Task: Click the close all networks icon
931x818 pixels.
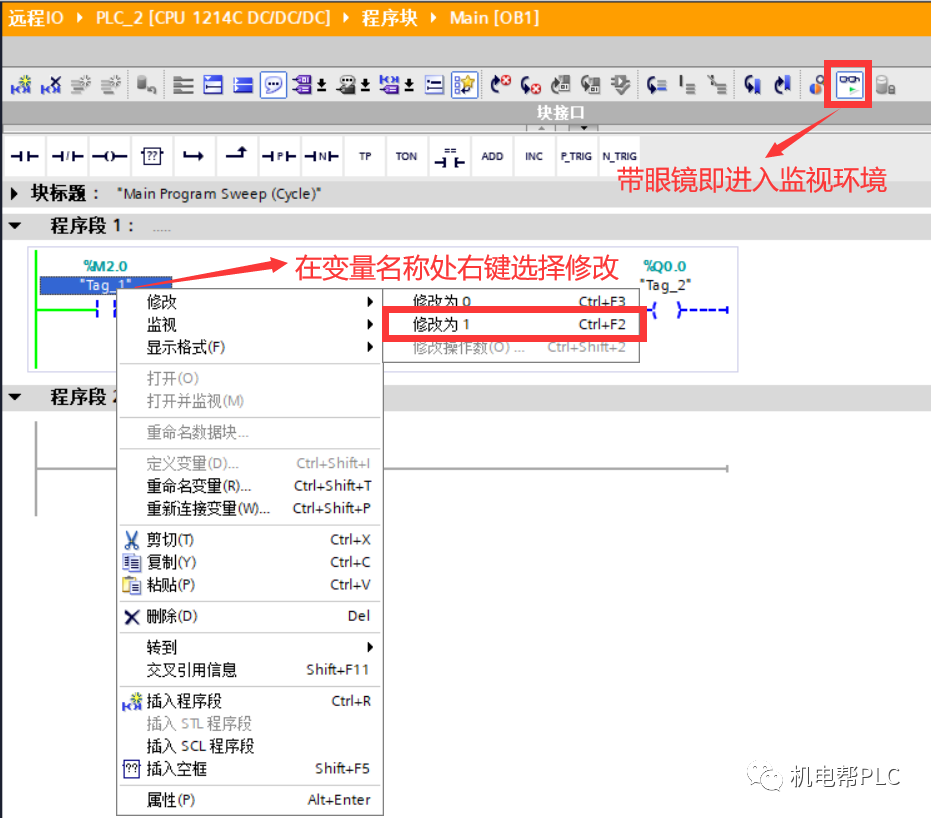Action: (243, 85)
